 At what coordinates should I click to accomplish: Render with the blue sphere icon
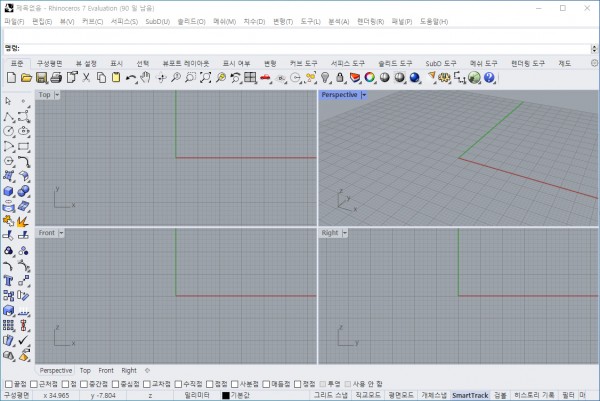(414, 78)
